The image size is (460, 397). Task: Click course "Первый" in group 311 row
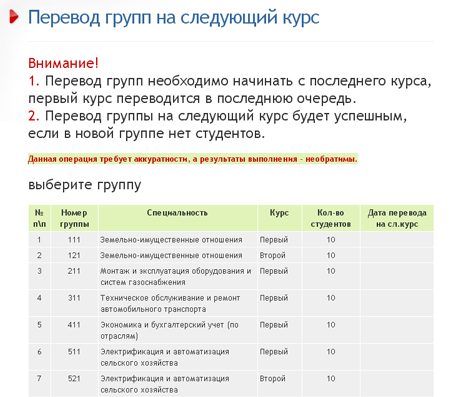(x=274, y=298)
